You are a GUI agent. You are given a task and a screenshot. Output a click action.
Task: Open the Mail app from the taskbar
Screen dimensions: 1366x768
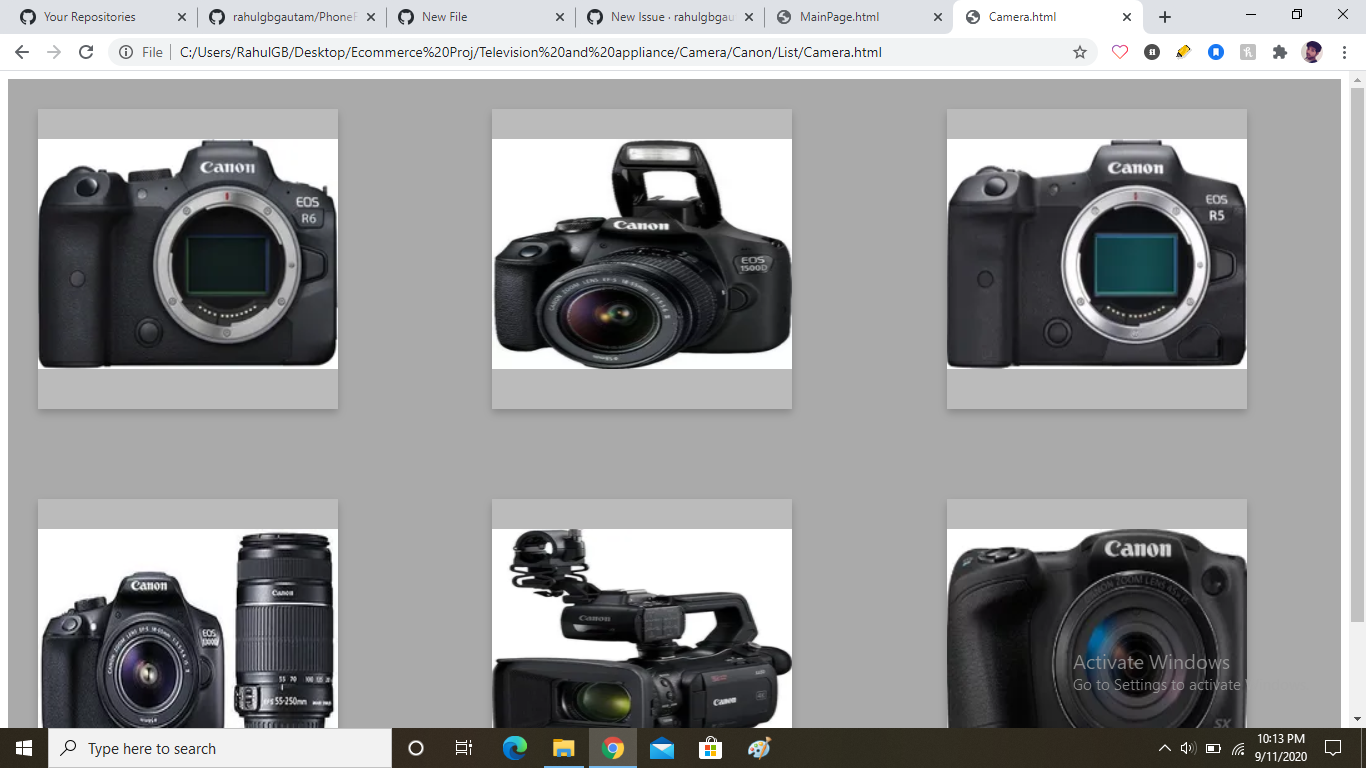tap(662, 748)
